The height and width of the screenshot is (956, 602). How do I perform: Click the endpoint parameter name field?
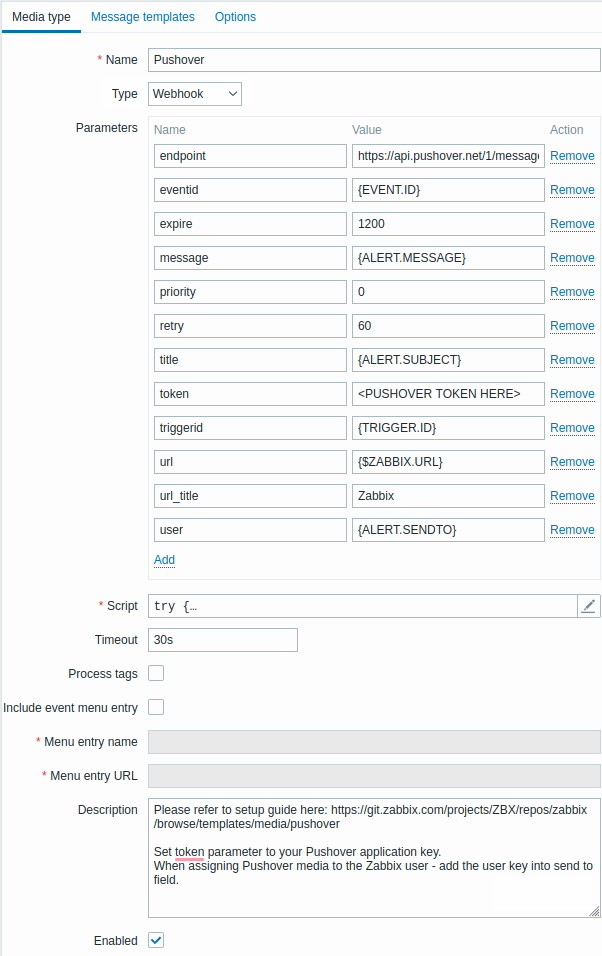tap(250, 156)
